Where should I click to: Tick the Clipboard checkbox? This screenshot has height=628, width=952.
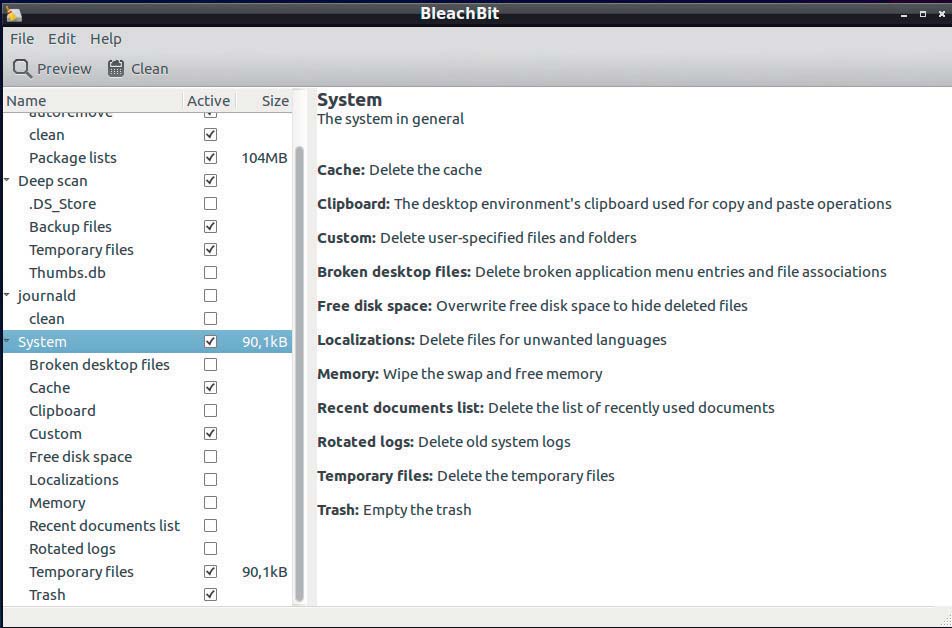click(210, 411)
